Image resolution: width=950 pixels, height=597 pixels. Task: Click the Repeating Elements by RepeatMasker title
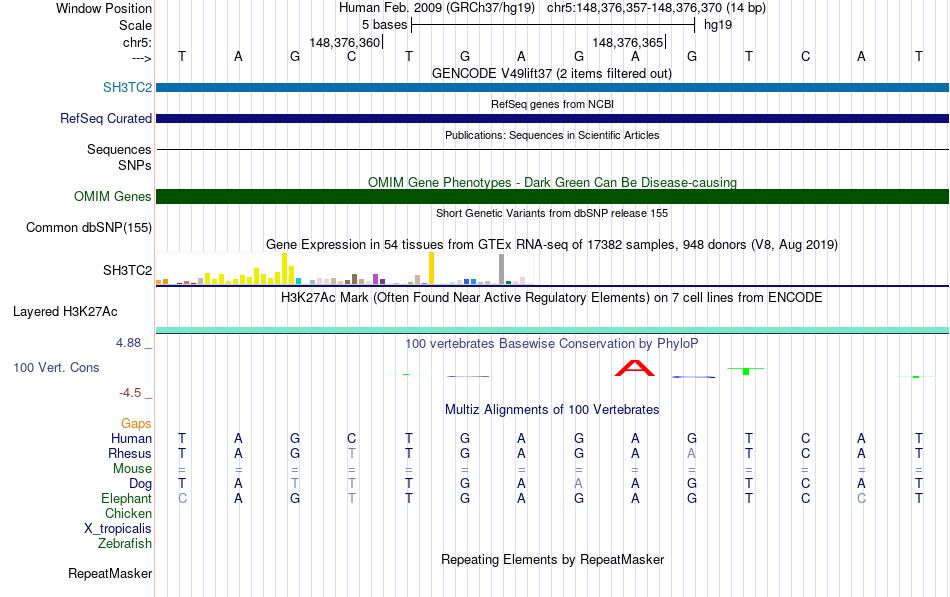(553, 559)
